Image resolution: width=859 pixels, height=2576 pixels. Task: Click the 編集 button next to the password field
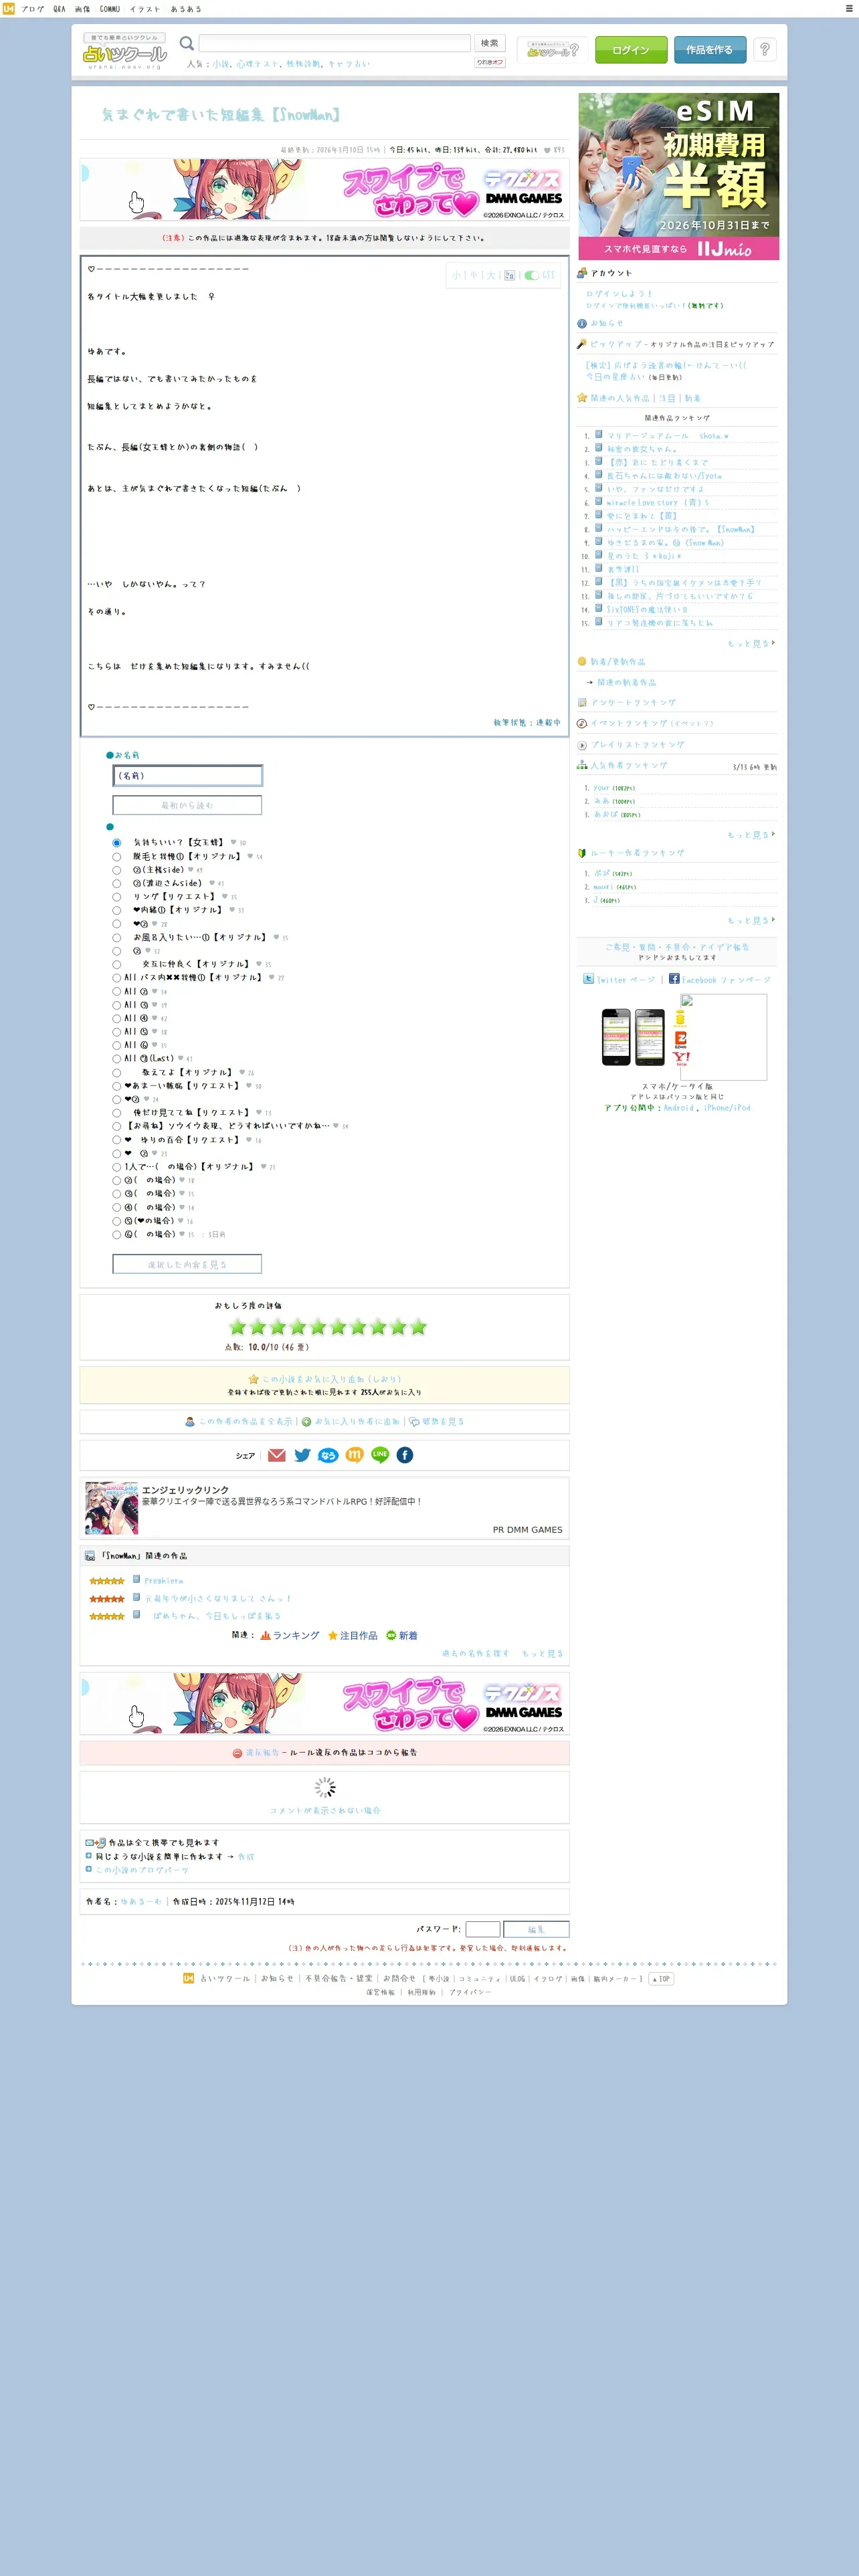(x=536, y=1929)
